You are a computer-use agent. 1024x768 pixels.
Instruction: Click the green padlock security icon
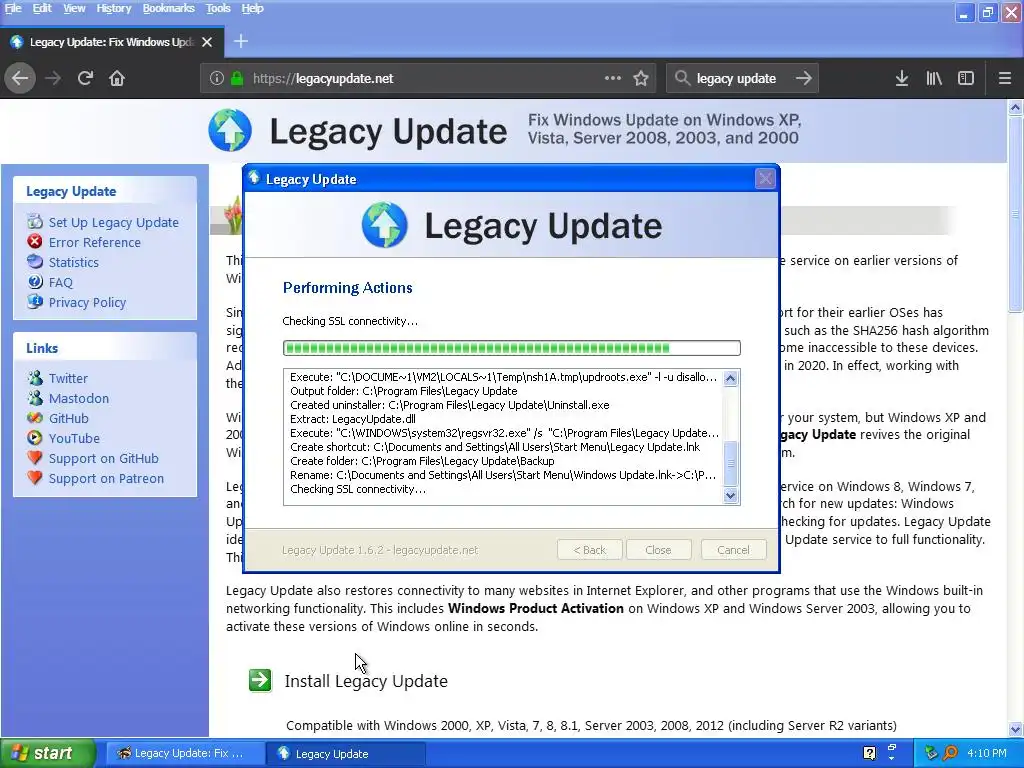237,78
